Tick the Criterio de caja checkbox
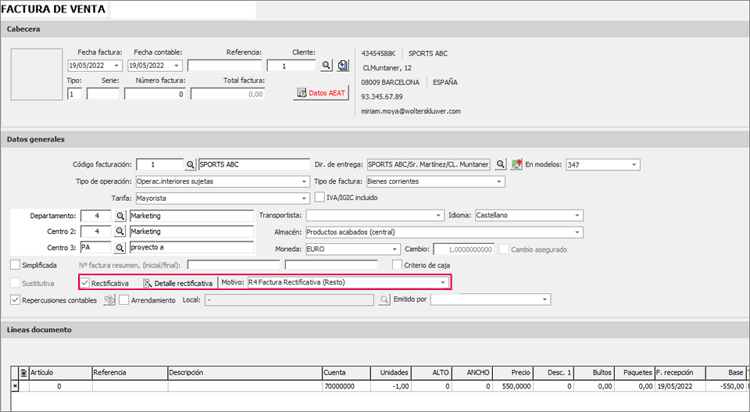The width and height of the screenshot is (750, 412). tap(397, 265)
